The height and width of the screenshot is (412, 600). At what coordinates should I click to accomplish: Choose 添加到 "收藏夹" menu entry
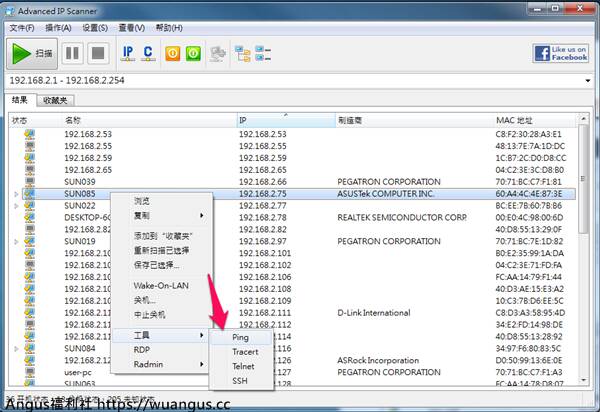tap(161, 236)
